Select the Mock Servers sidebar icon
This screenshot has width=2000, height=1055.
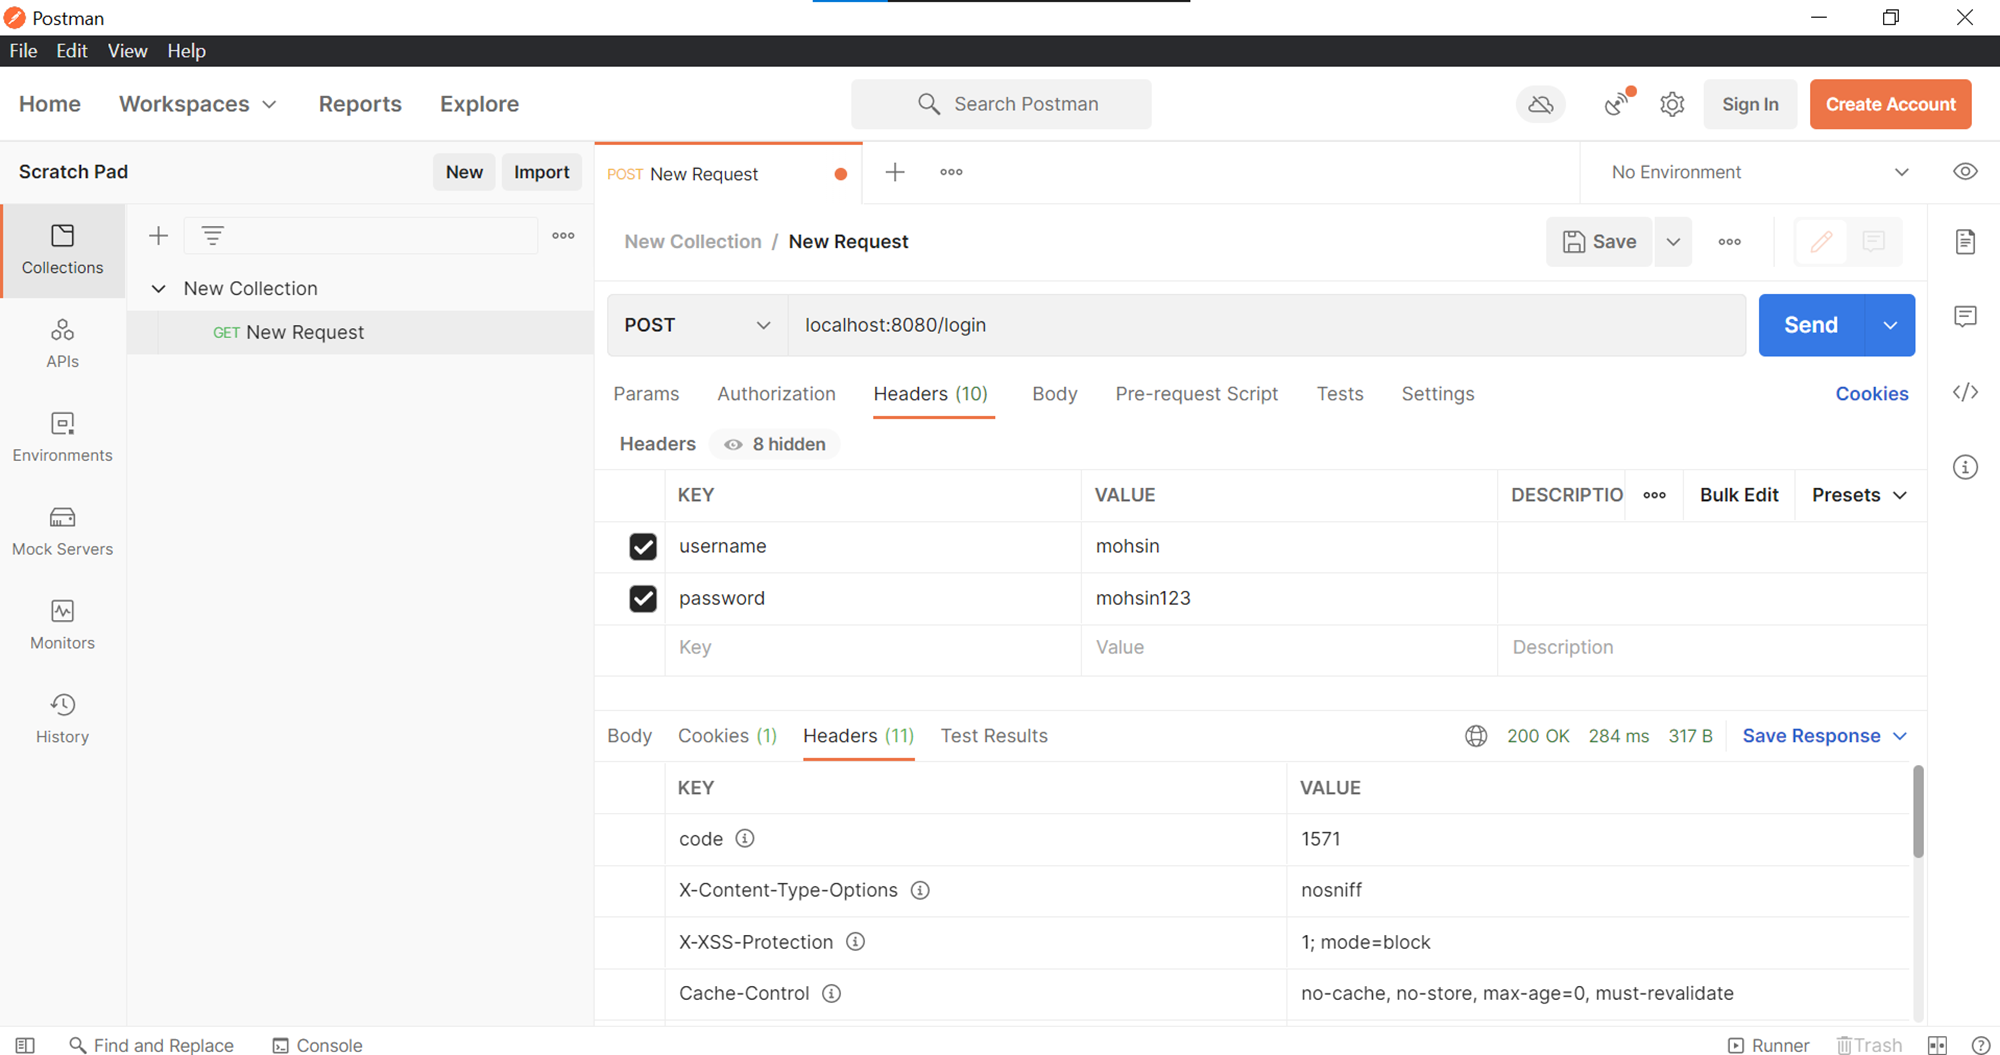tap(62, 530)
